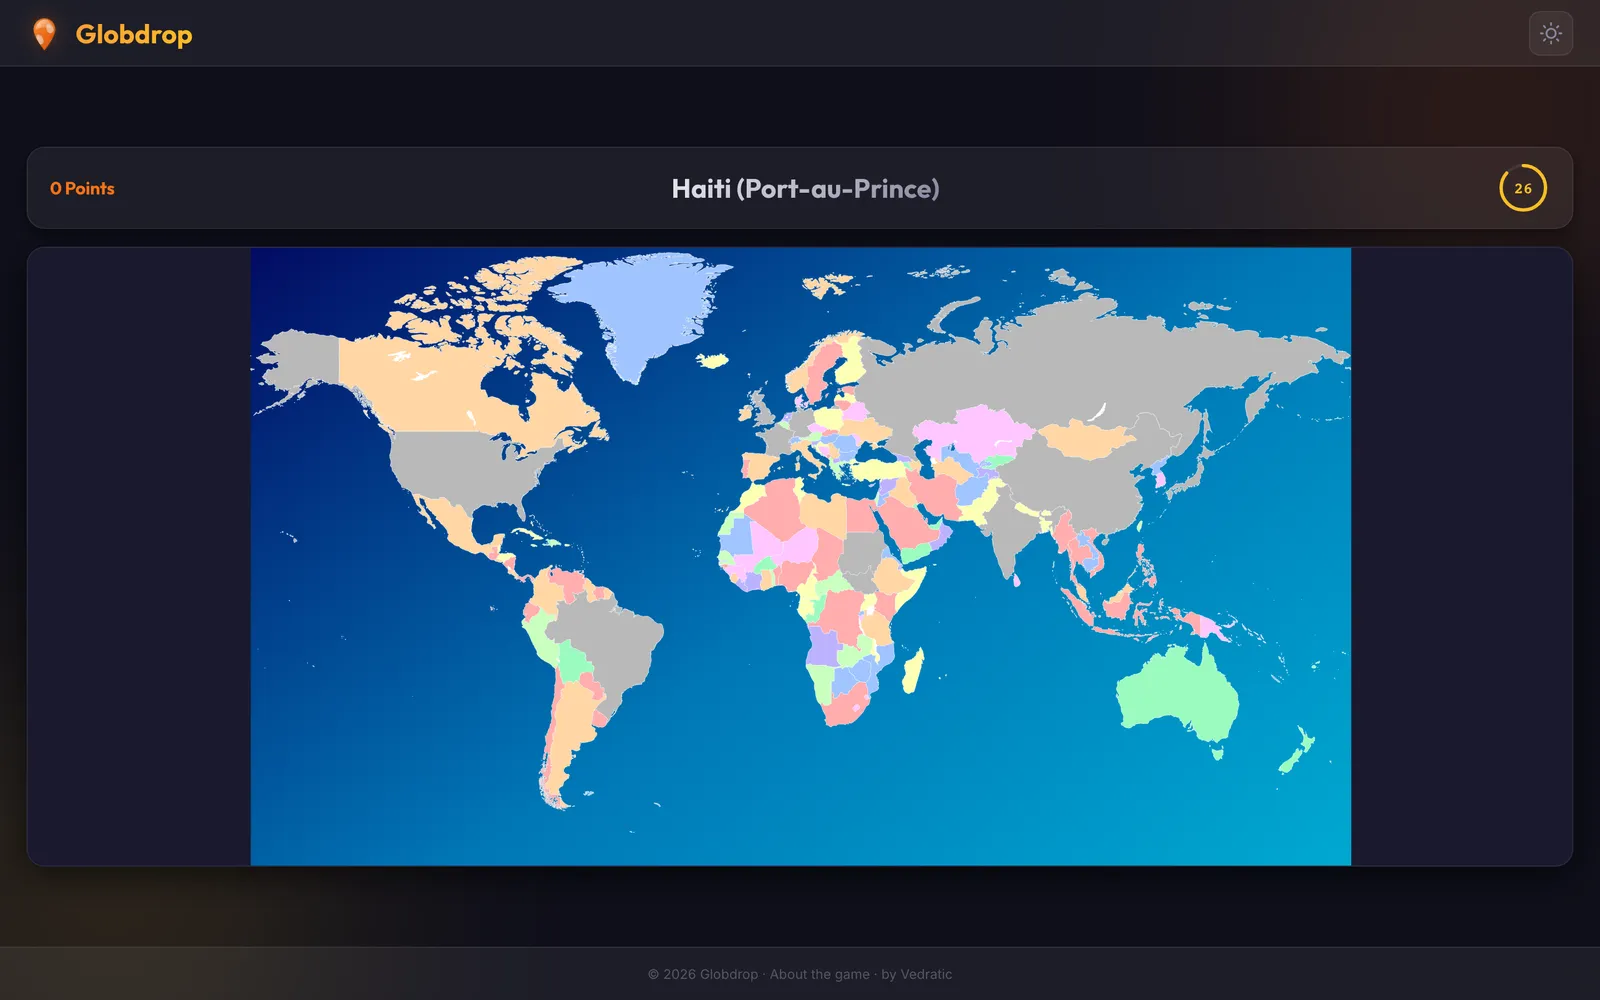
Task: Click the Globdrop map pin logo icon
Action: pos(44,34)
